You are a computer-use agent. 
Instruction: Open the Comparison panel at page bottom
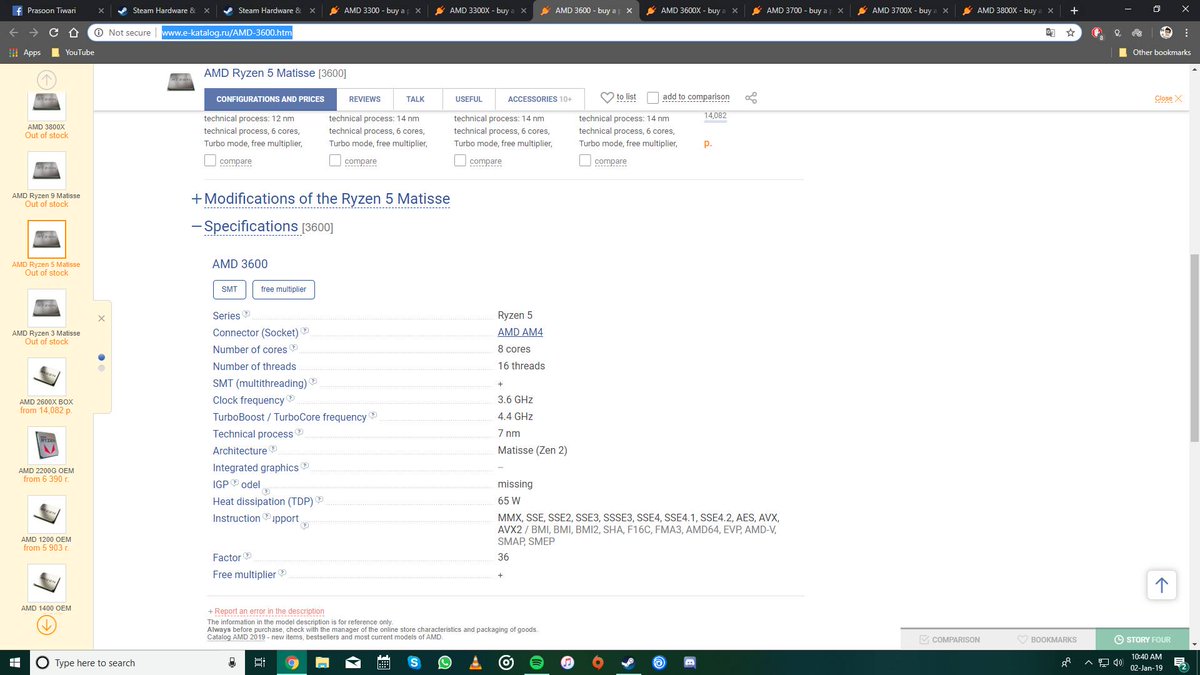click(950, 639)
